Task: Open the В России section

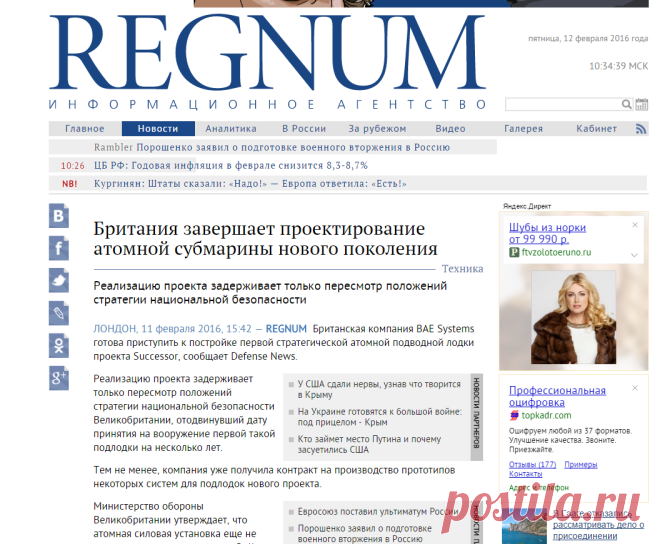Action: click(304, 129)
